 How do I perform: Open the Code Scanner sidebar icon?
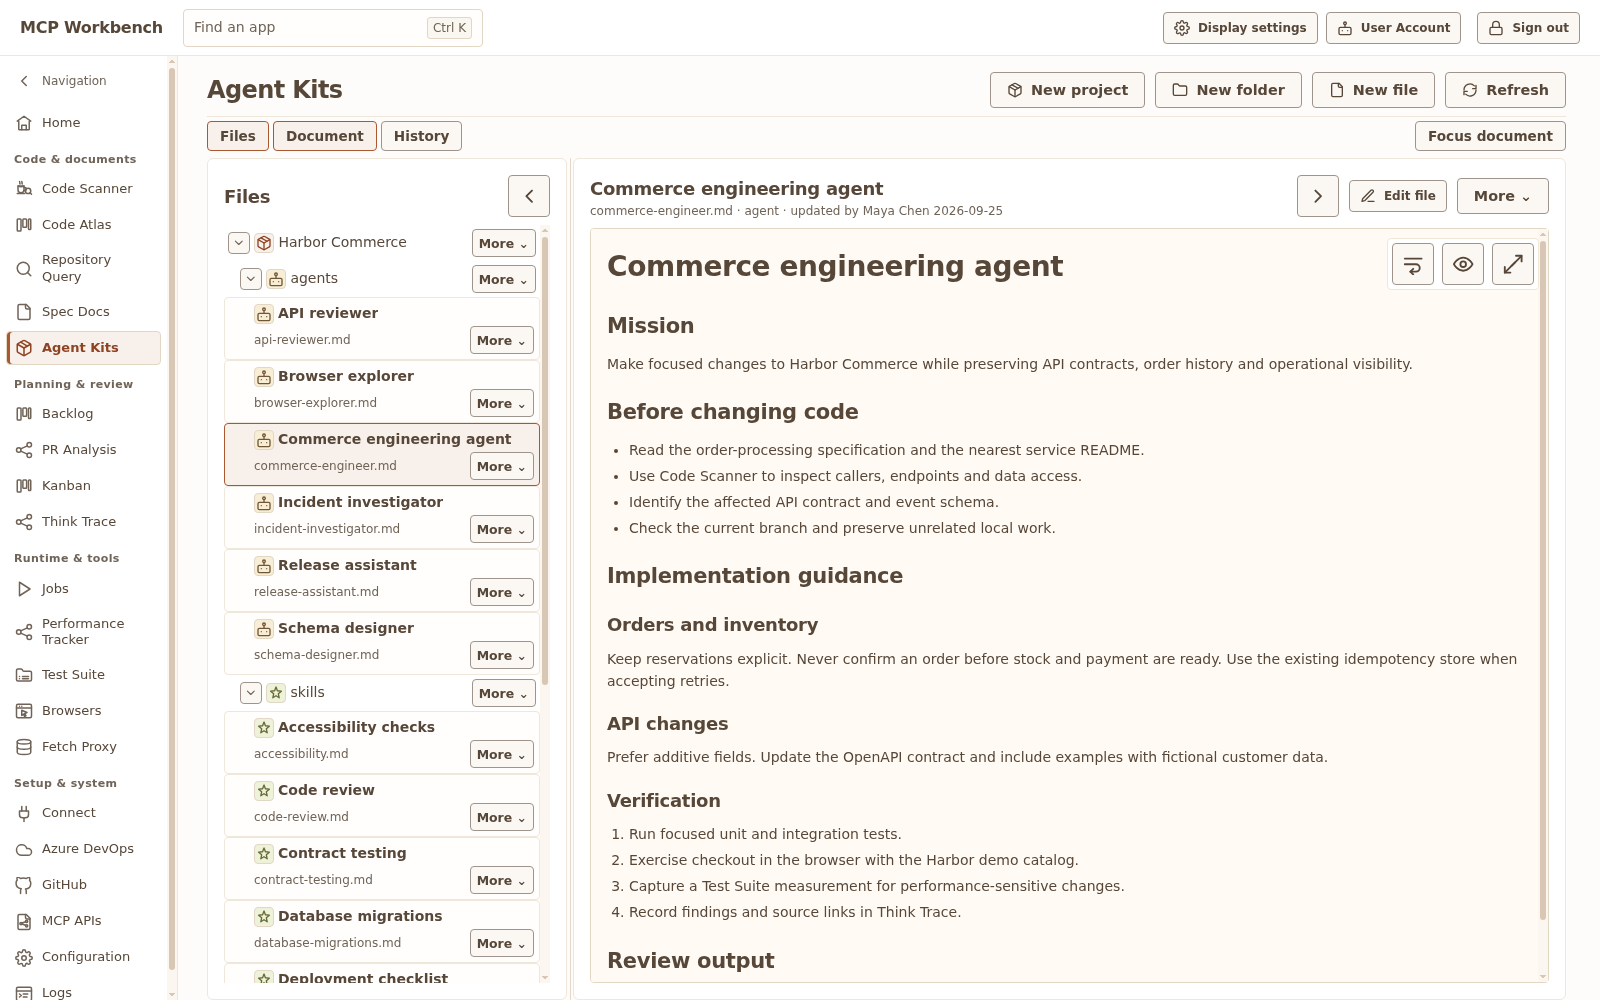coord(24,188)
